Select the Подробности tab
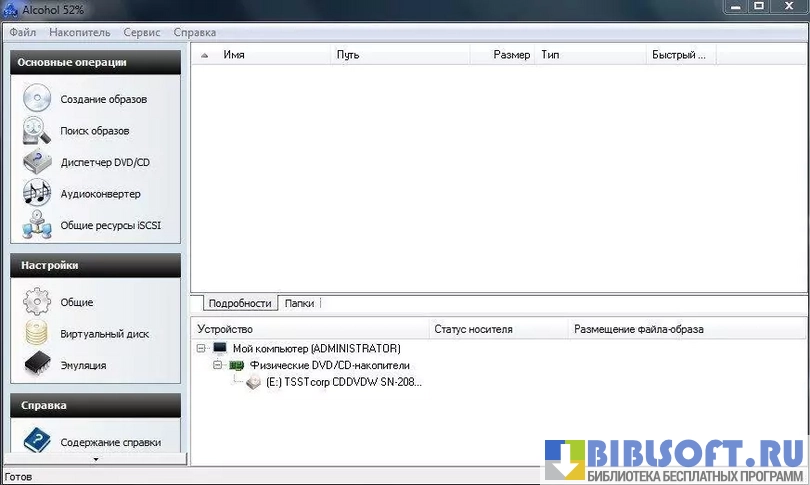This screenshot has width=810, height=485. [240, 303]
